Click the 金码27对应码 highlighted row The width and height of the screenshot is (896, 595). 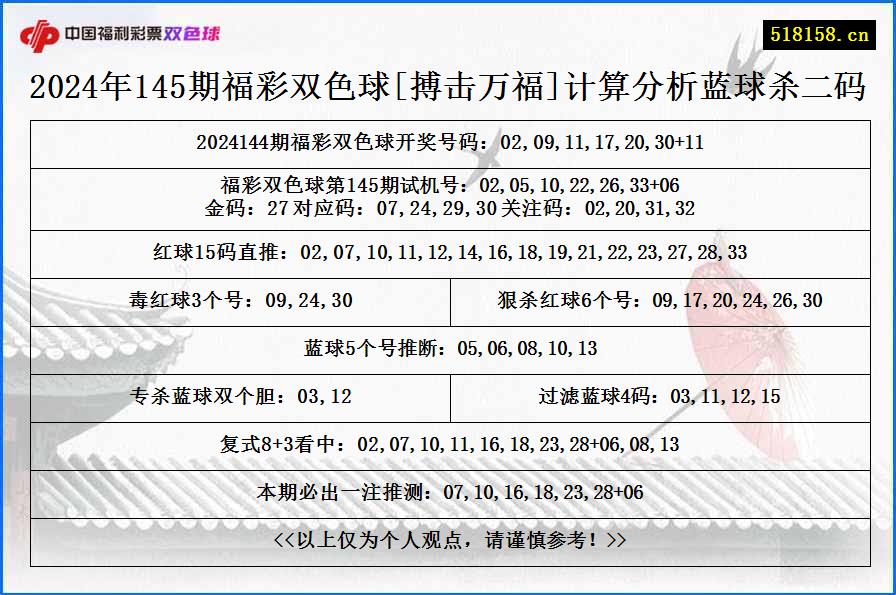click(448, 210)
